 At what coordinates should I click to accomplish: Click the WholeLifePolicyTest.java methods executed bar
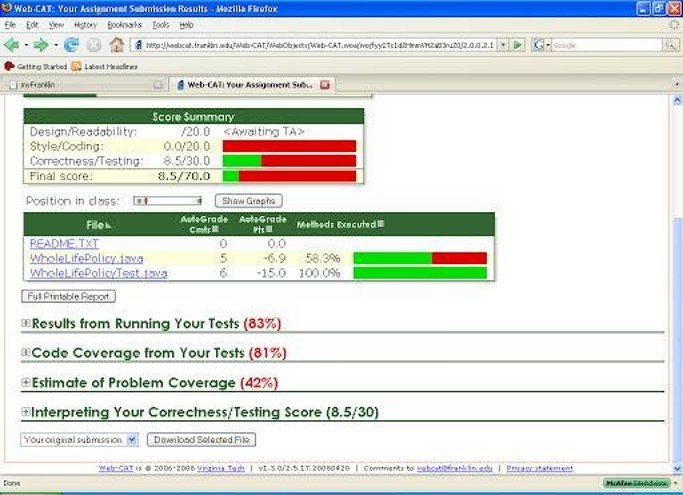tap(420, 273)
